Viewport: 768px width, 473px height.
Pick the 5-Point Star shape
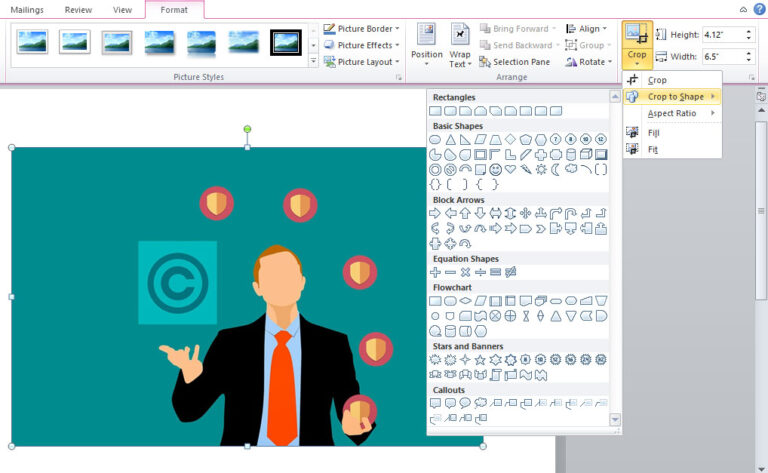pyautogui.click(x=480, y=360)
